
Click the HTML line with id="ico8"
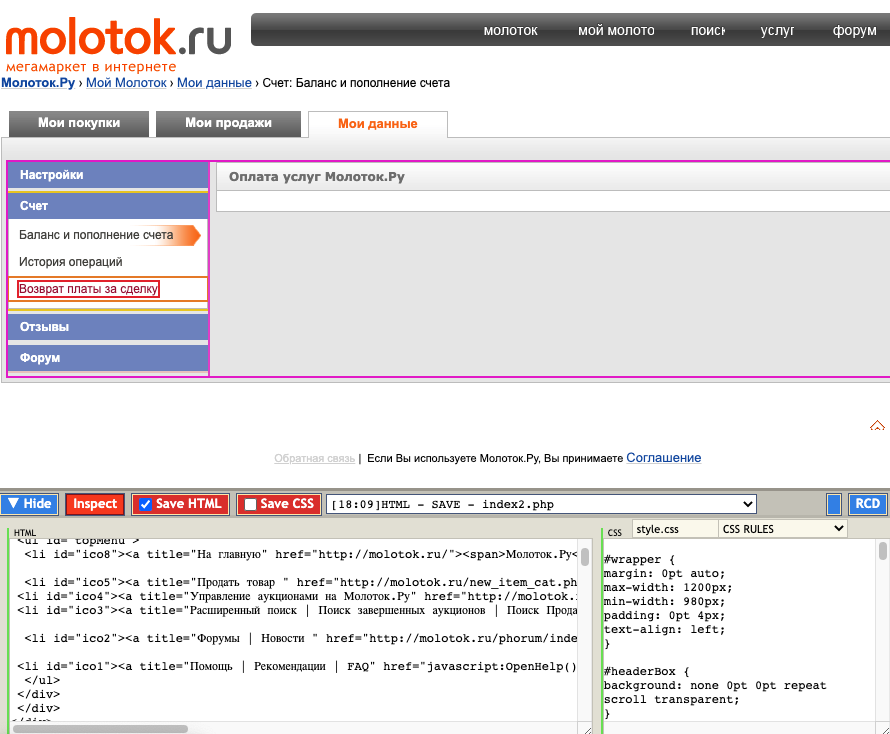[x=301, y=554]
